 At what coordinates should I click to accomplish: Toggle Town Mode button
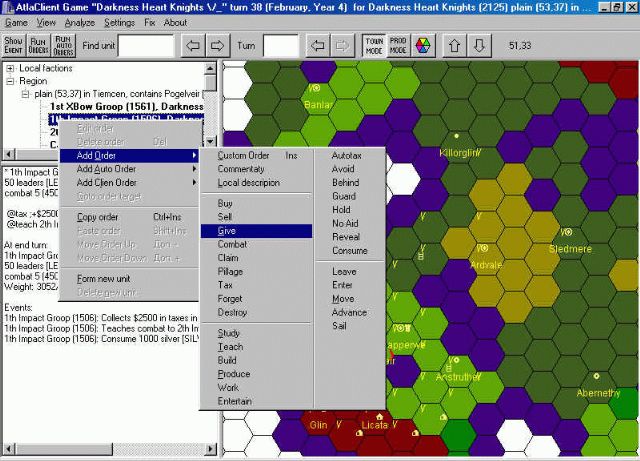pos(374,45)
